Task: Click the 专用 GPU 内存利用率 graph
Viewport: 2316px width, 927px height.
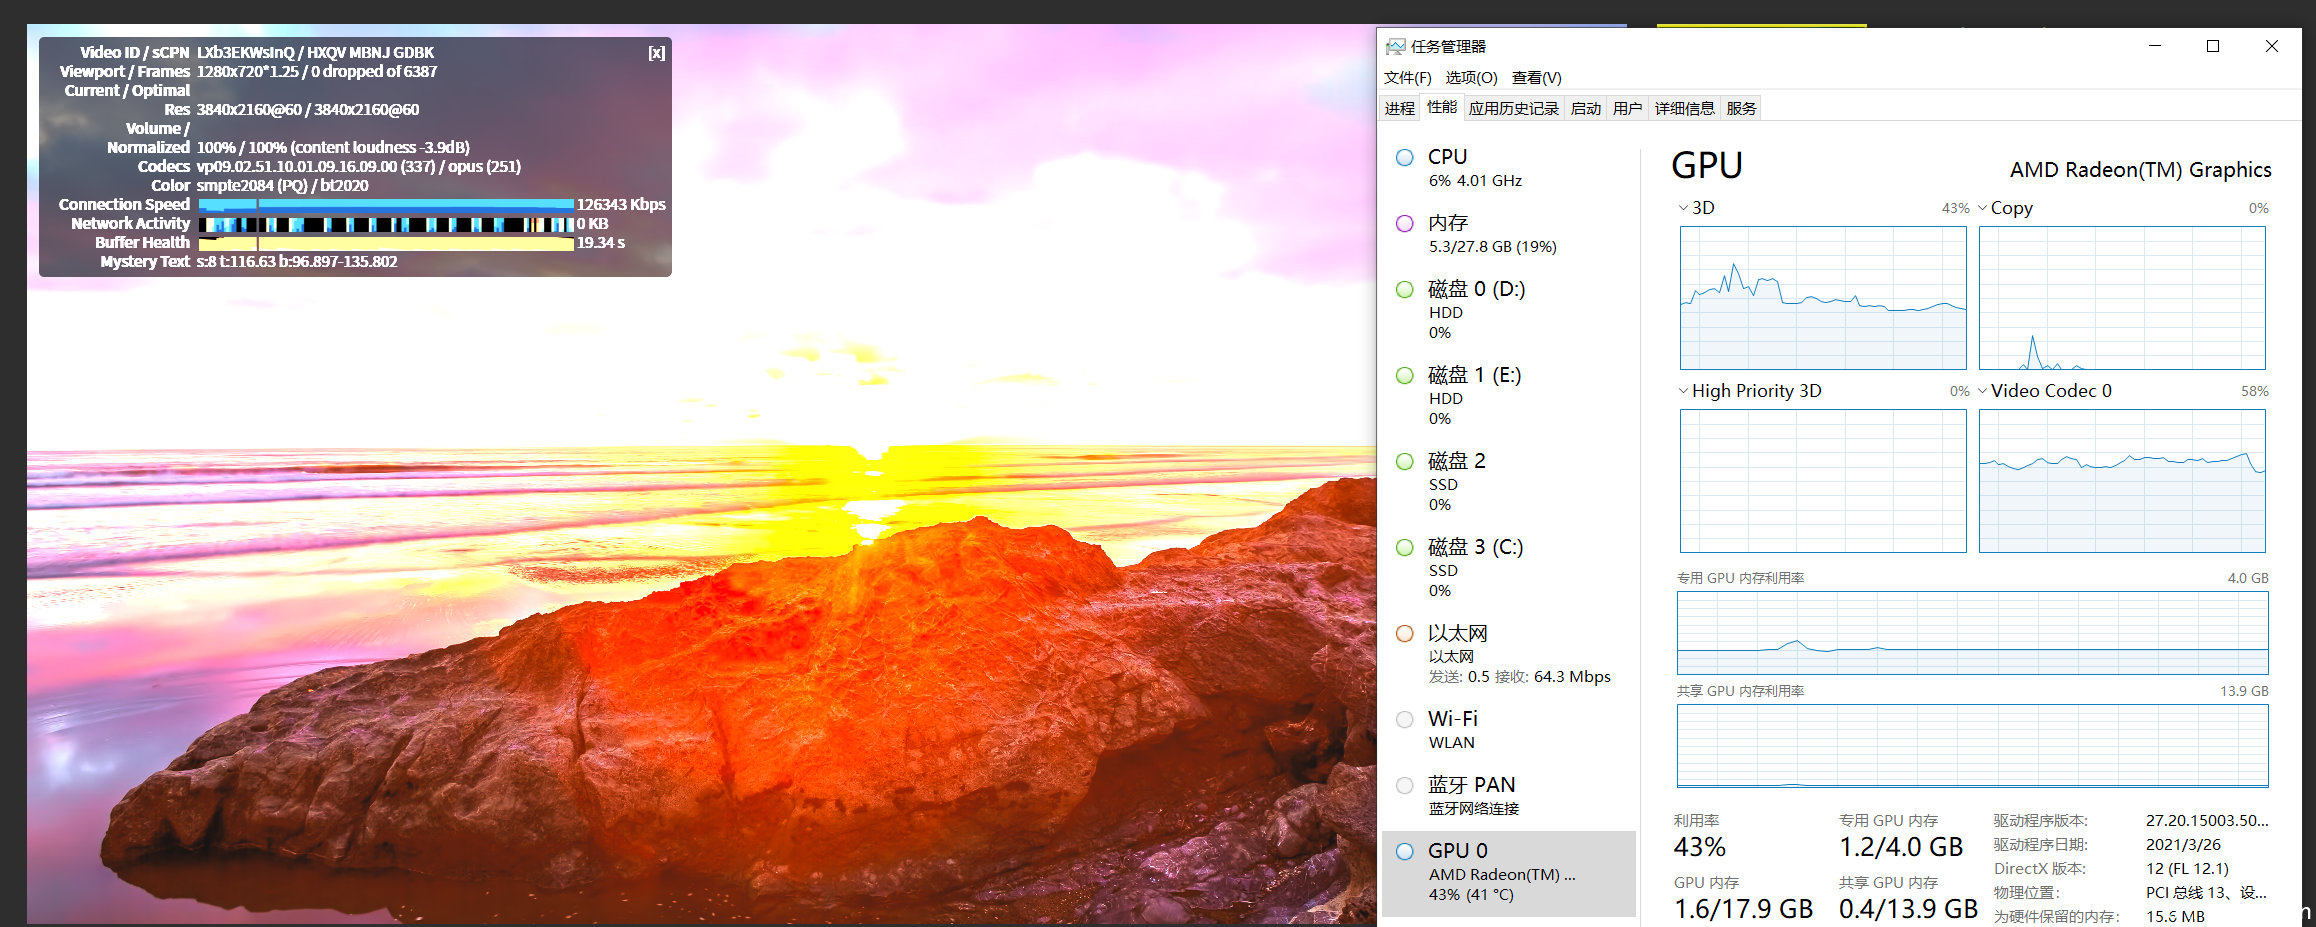Action: (1972, 633)
